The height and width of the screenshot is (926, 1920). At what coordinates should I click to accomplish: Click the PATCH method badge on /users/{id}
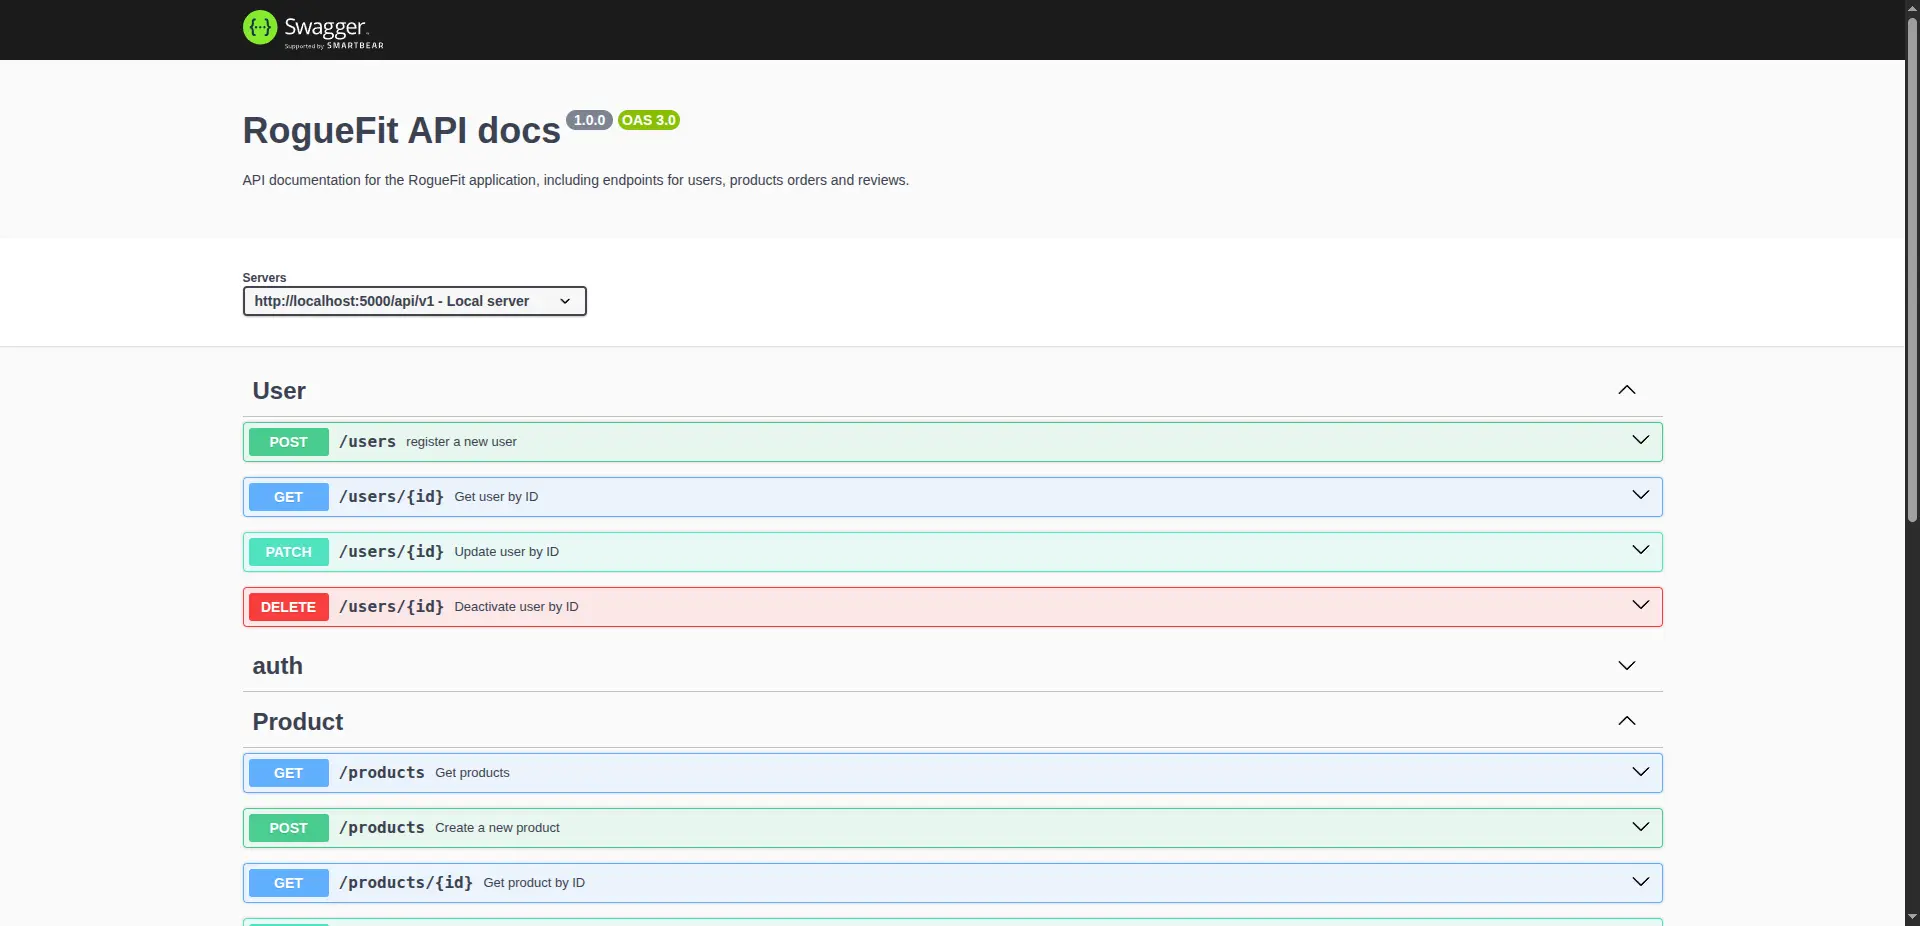(x=288, y=552)
